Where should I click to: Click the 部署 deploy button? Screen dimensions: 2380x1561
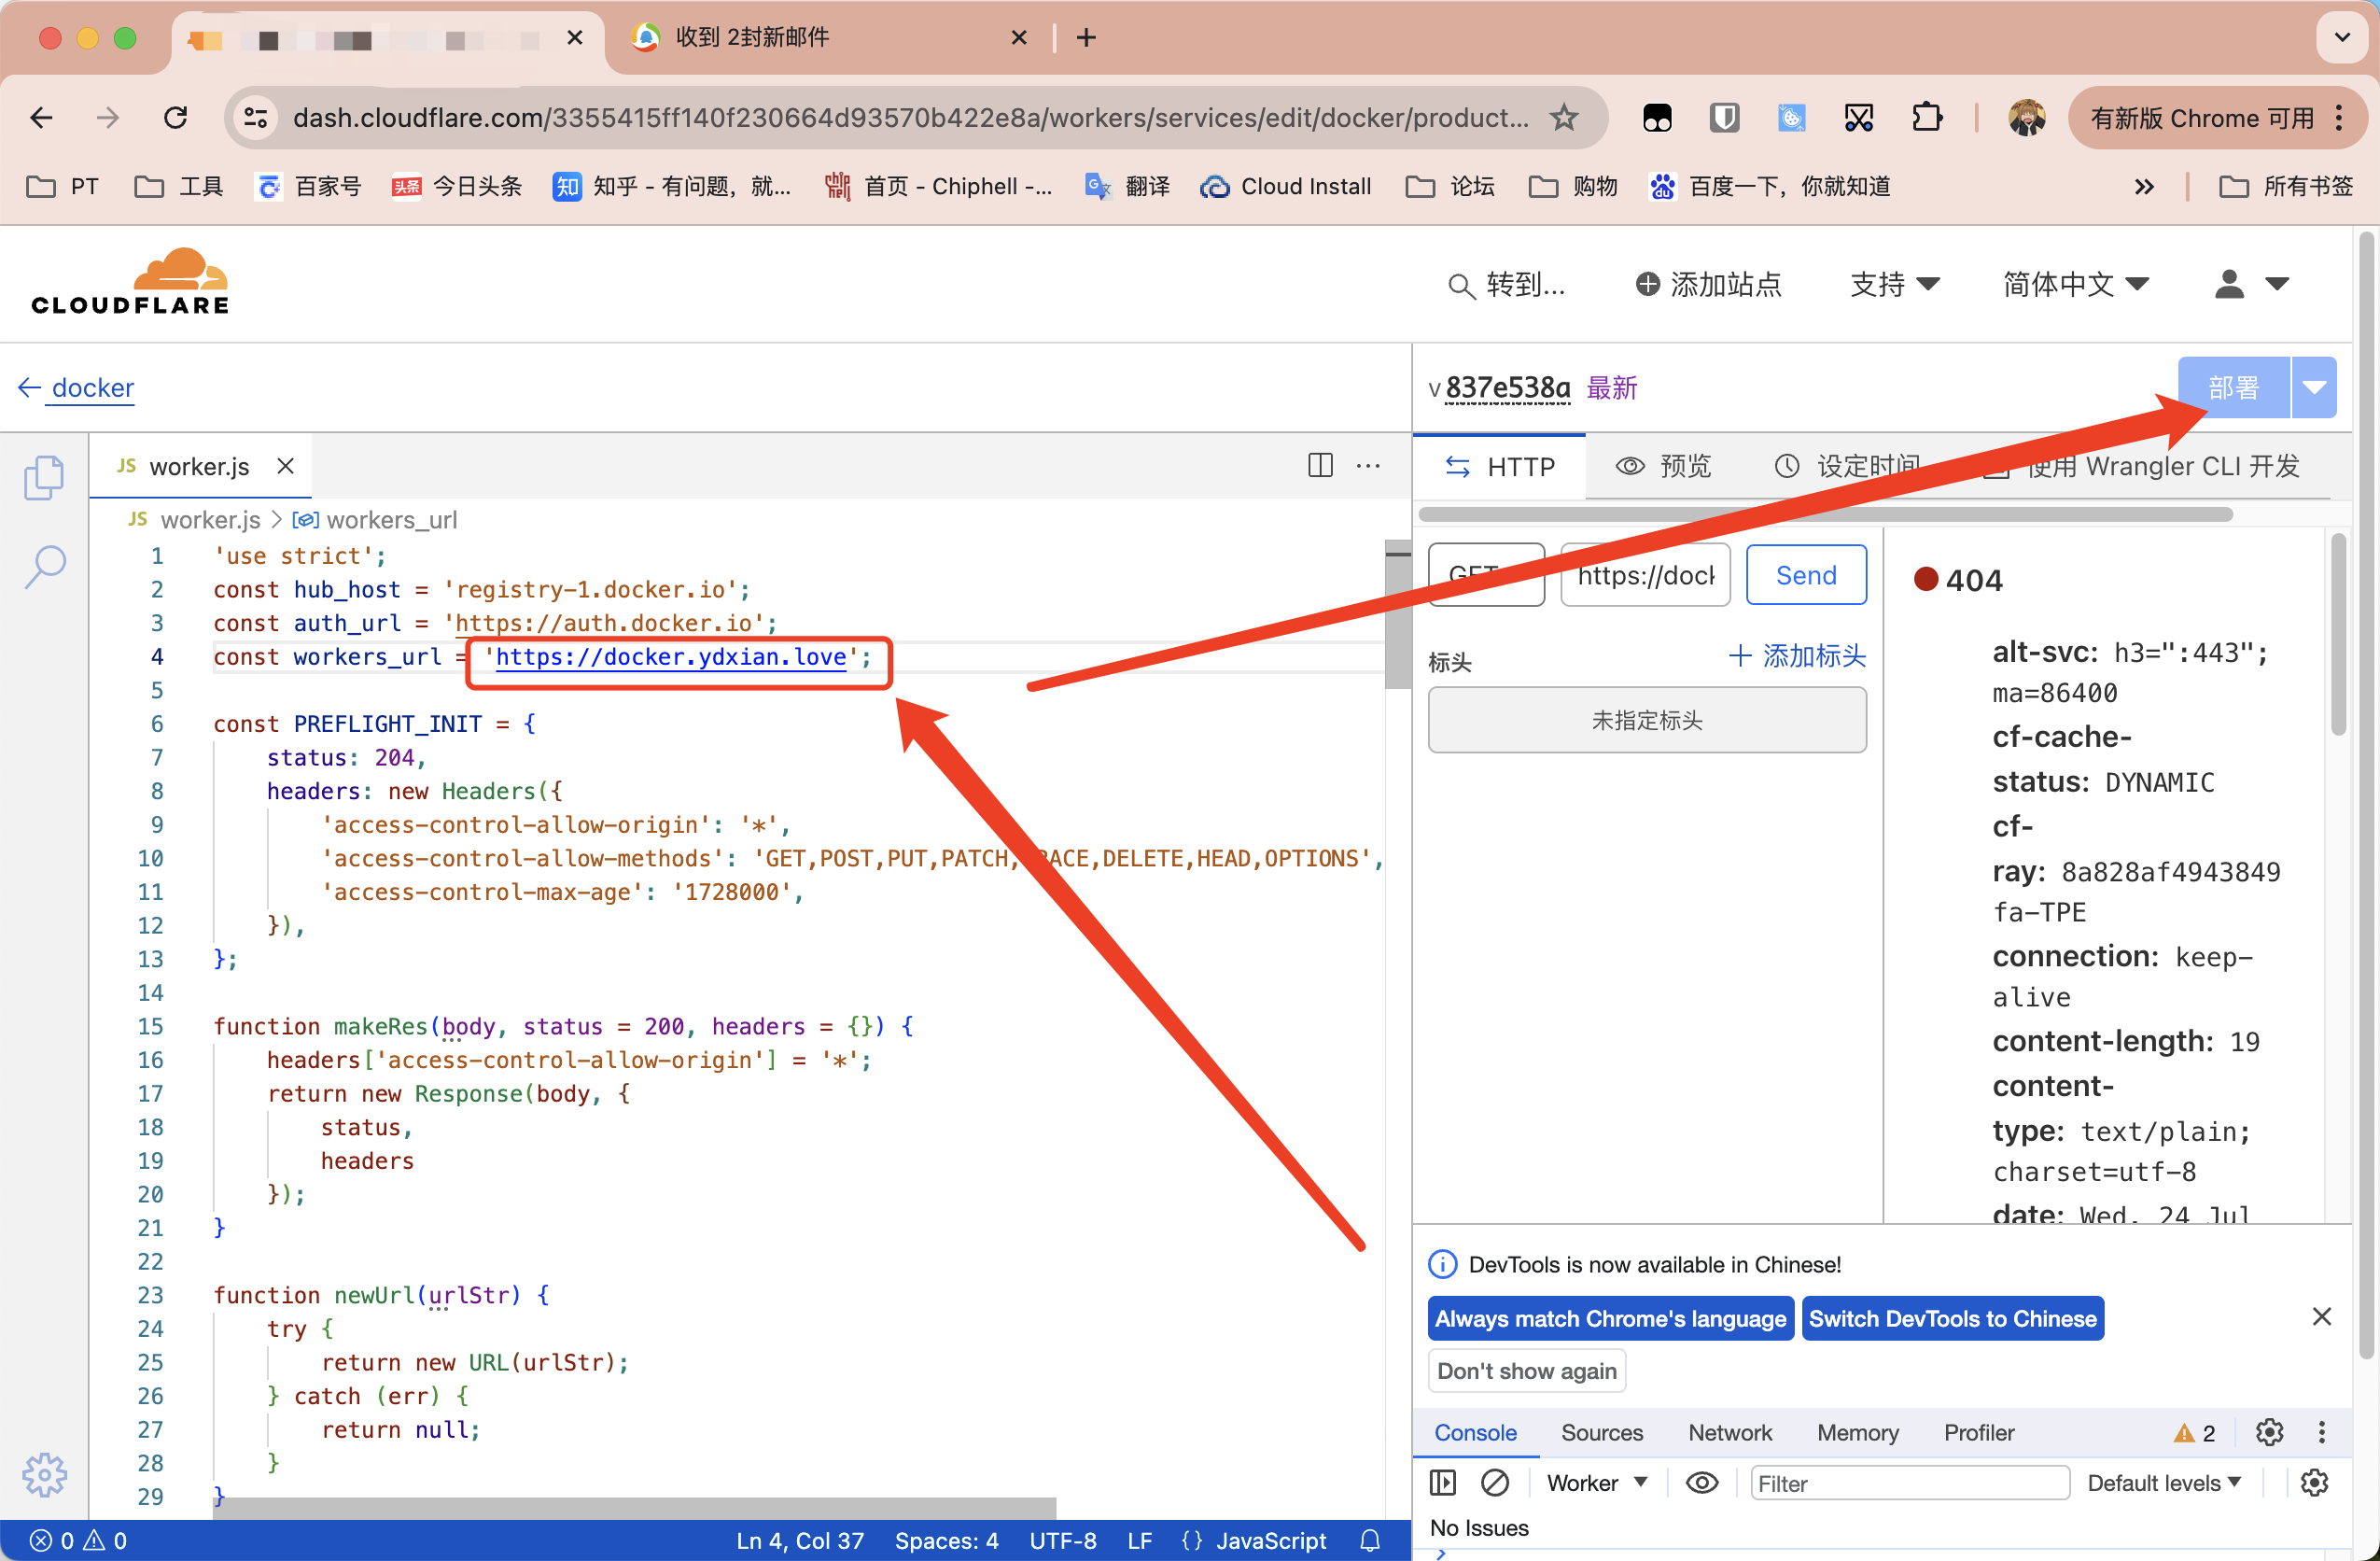point(2234,387)
